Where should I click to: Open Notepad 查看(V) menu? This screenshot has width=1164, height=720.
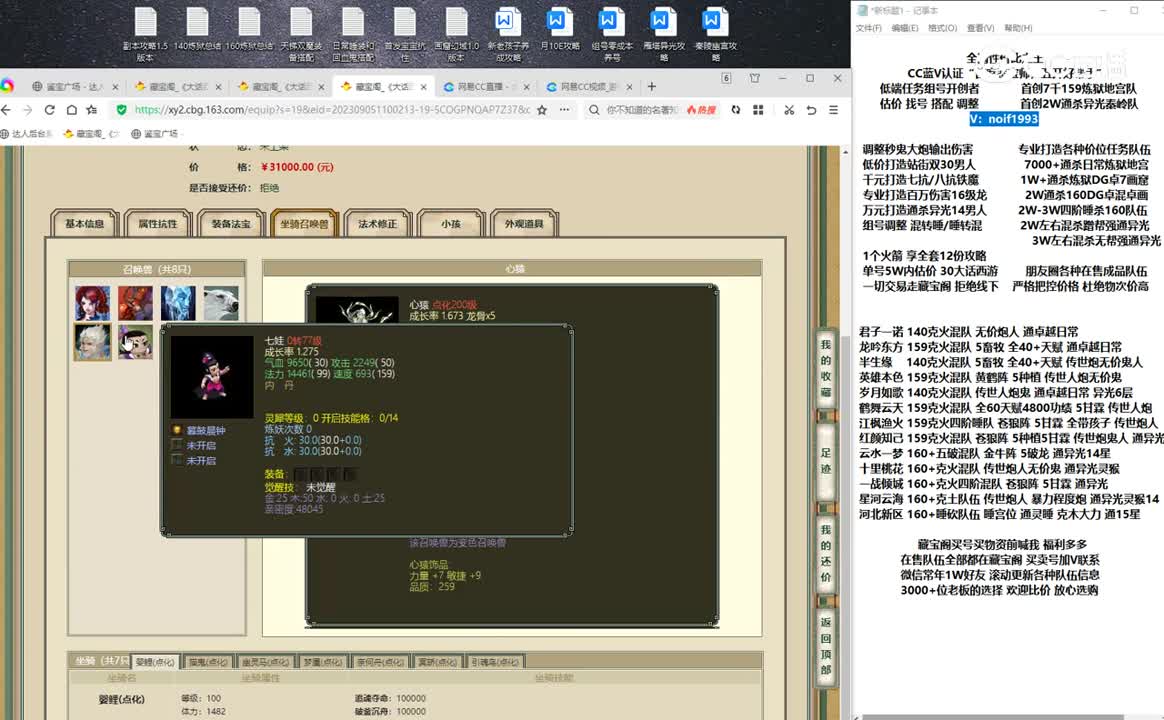980,28
